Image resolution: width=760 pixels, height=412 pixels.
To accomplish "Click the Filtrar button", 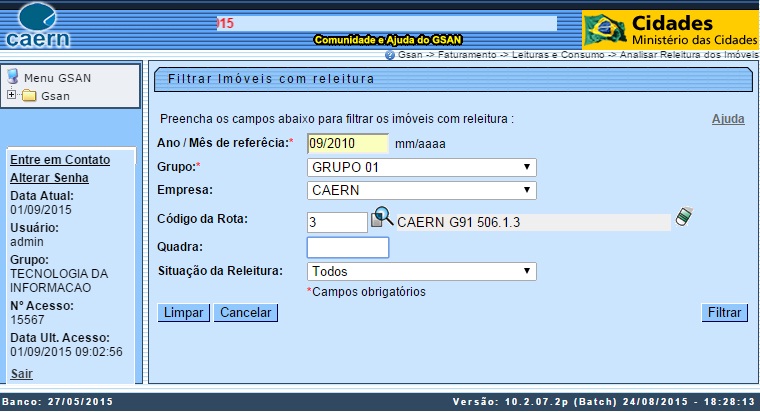I will [x=724, y=313].
